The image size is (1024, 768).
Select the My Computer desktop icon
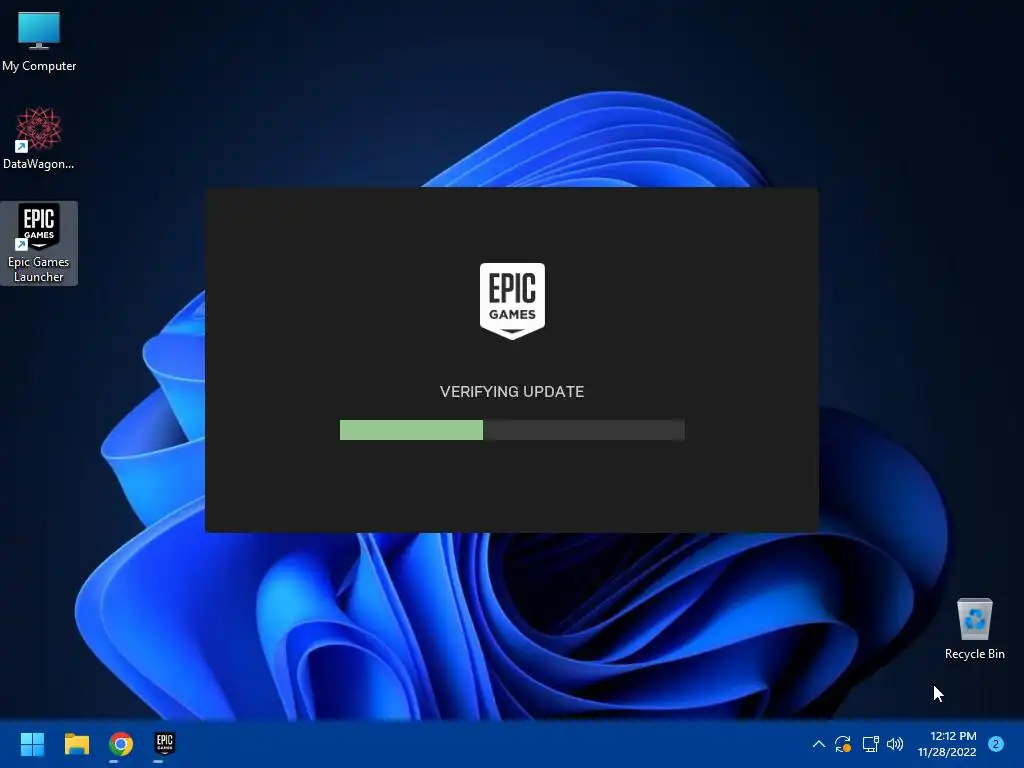click(39, 41)
